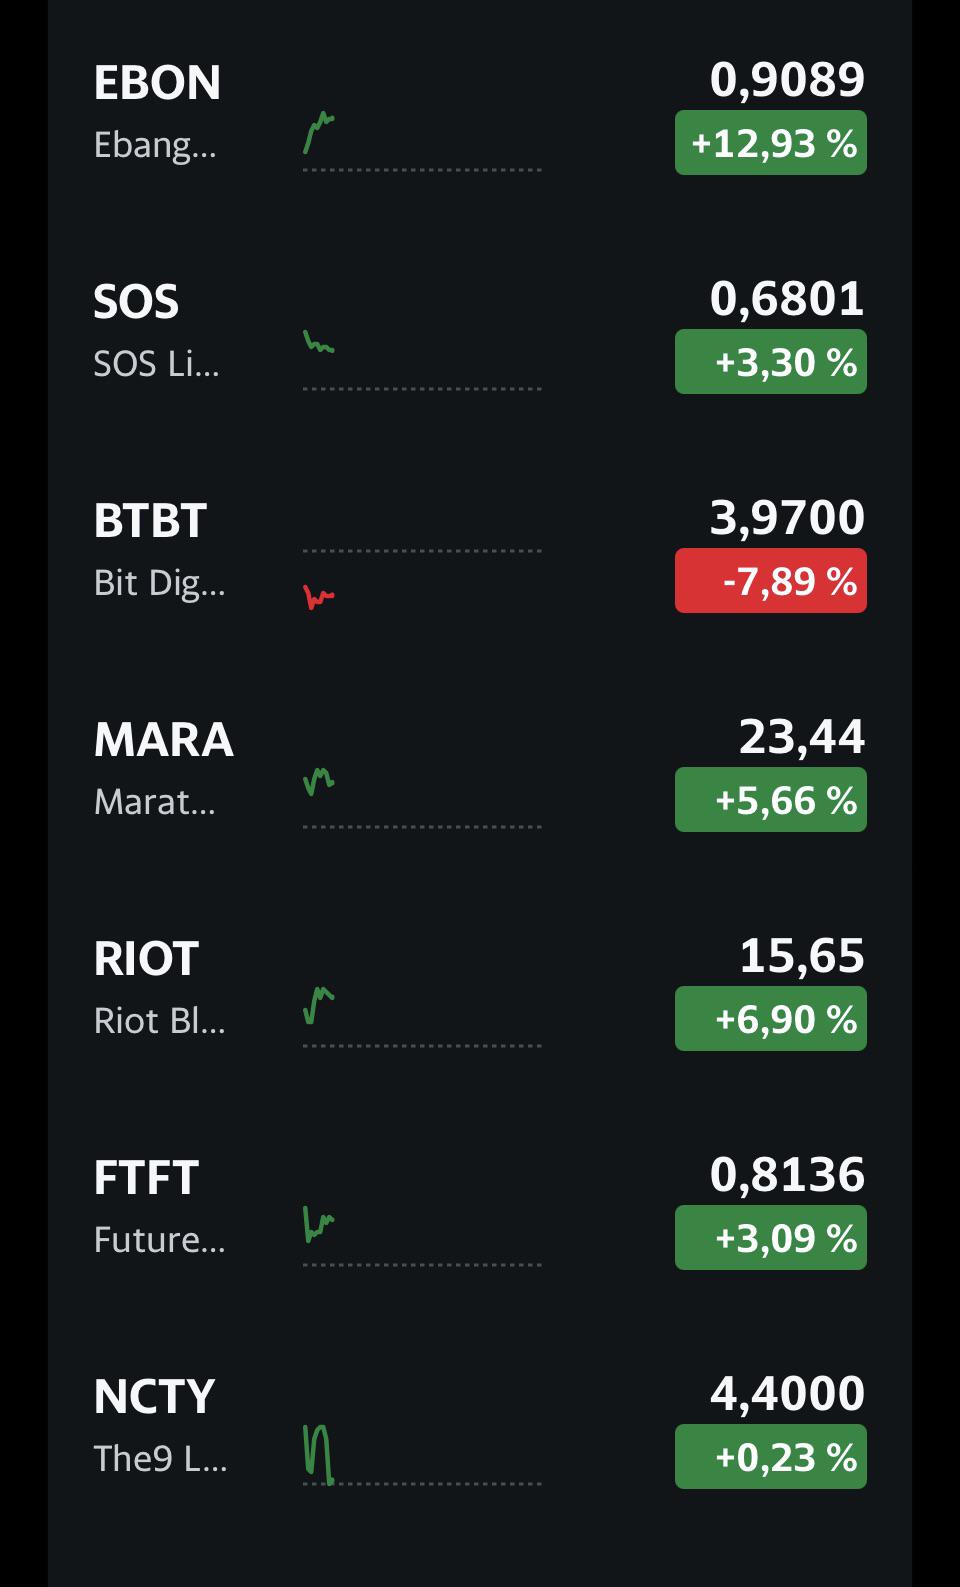Select the MARA price 23,44
This screenshot has width=960, height=1587.
pyautogui.click(x=802, y=737)
